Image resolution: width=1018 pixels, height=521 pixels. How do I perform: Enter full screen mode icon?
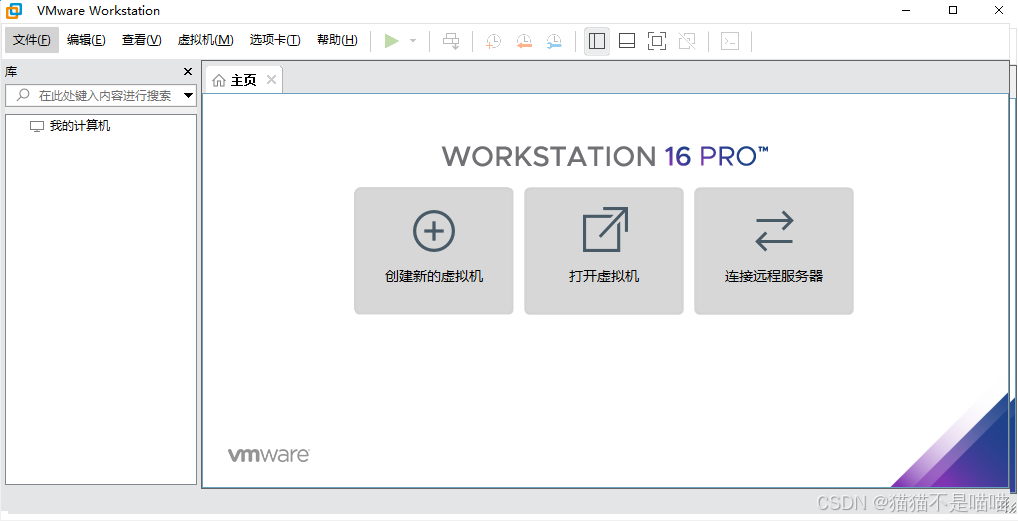(657, 41)
